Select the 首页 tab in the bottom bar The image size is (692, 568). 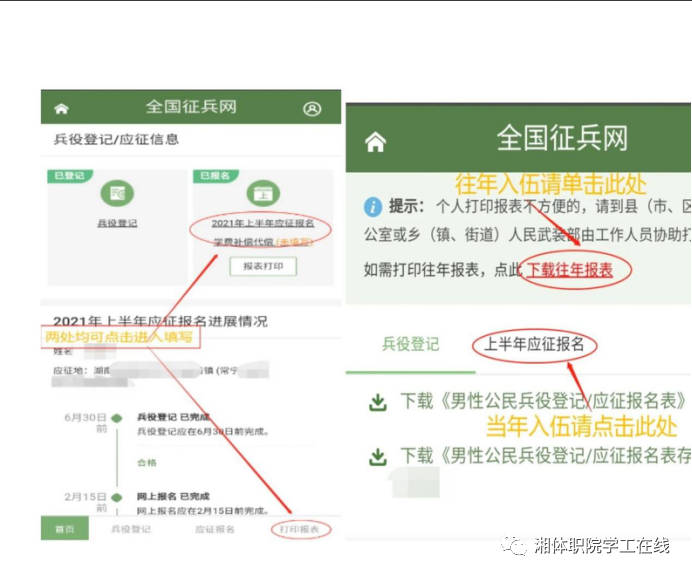[x=64, y=529]
